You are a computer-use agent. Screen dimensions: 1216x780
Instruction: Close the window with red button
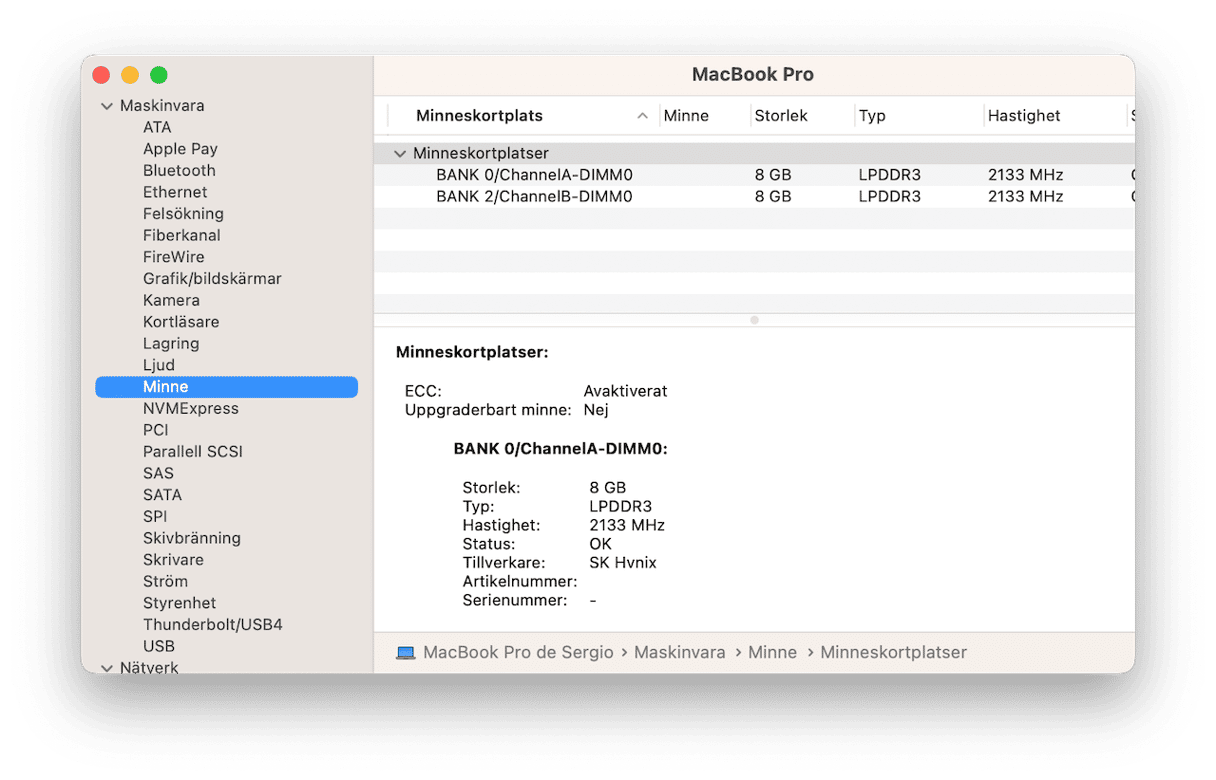101,75
